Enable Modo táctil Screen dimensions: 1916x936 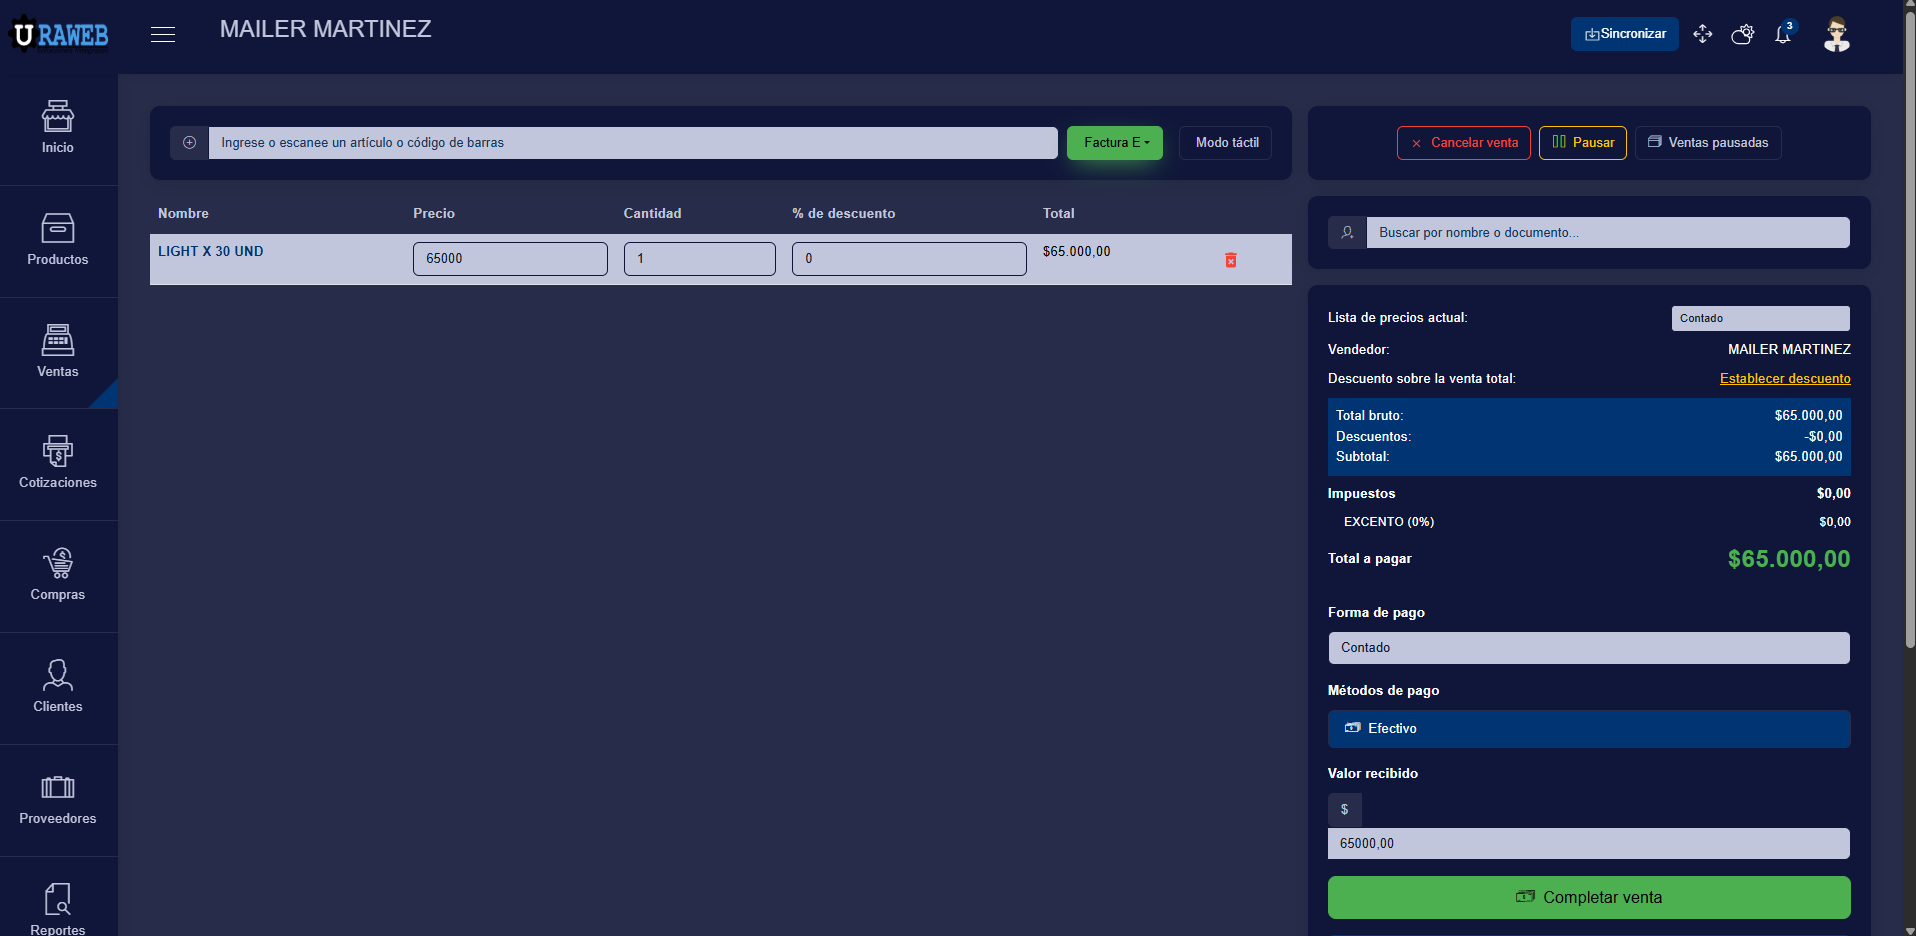(1226, 143)
